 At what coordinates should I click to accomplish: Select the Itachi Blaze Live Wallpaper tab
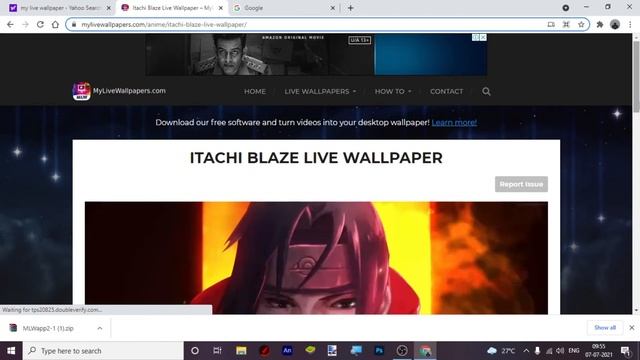coord(172,8)
